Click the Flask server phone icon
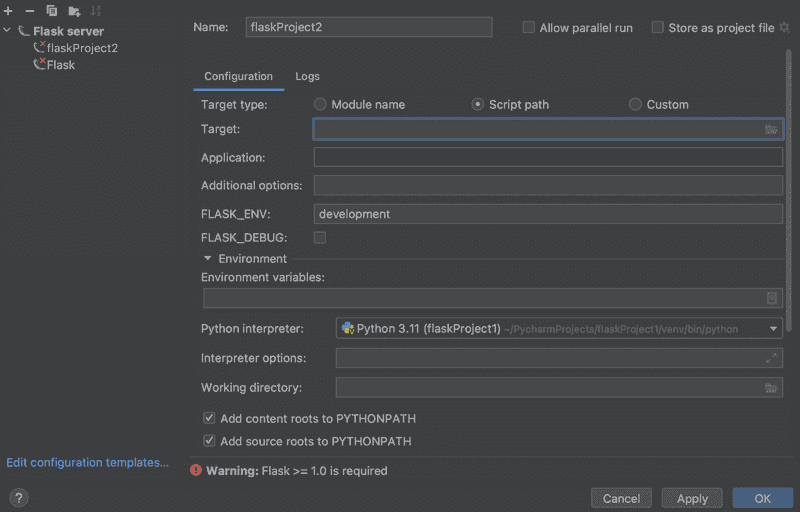 point(23,31)
